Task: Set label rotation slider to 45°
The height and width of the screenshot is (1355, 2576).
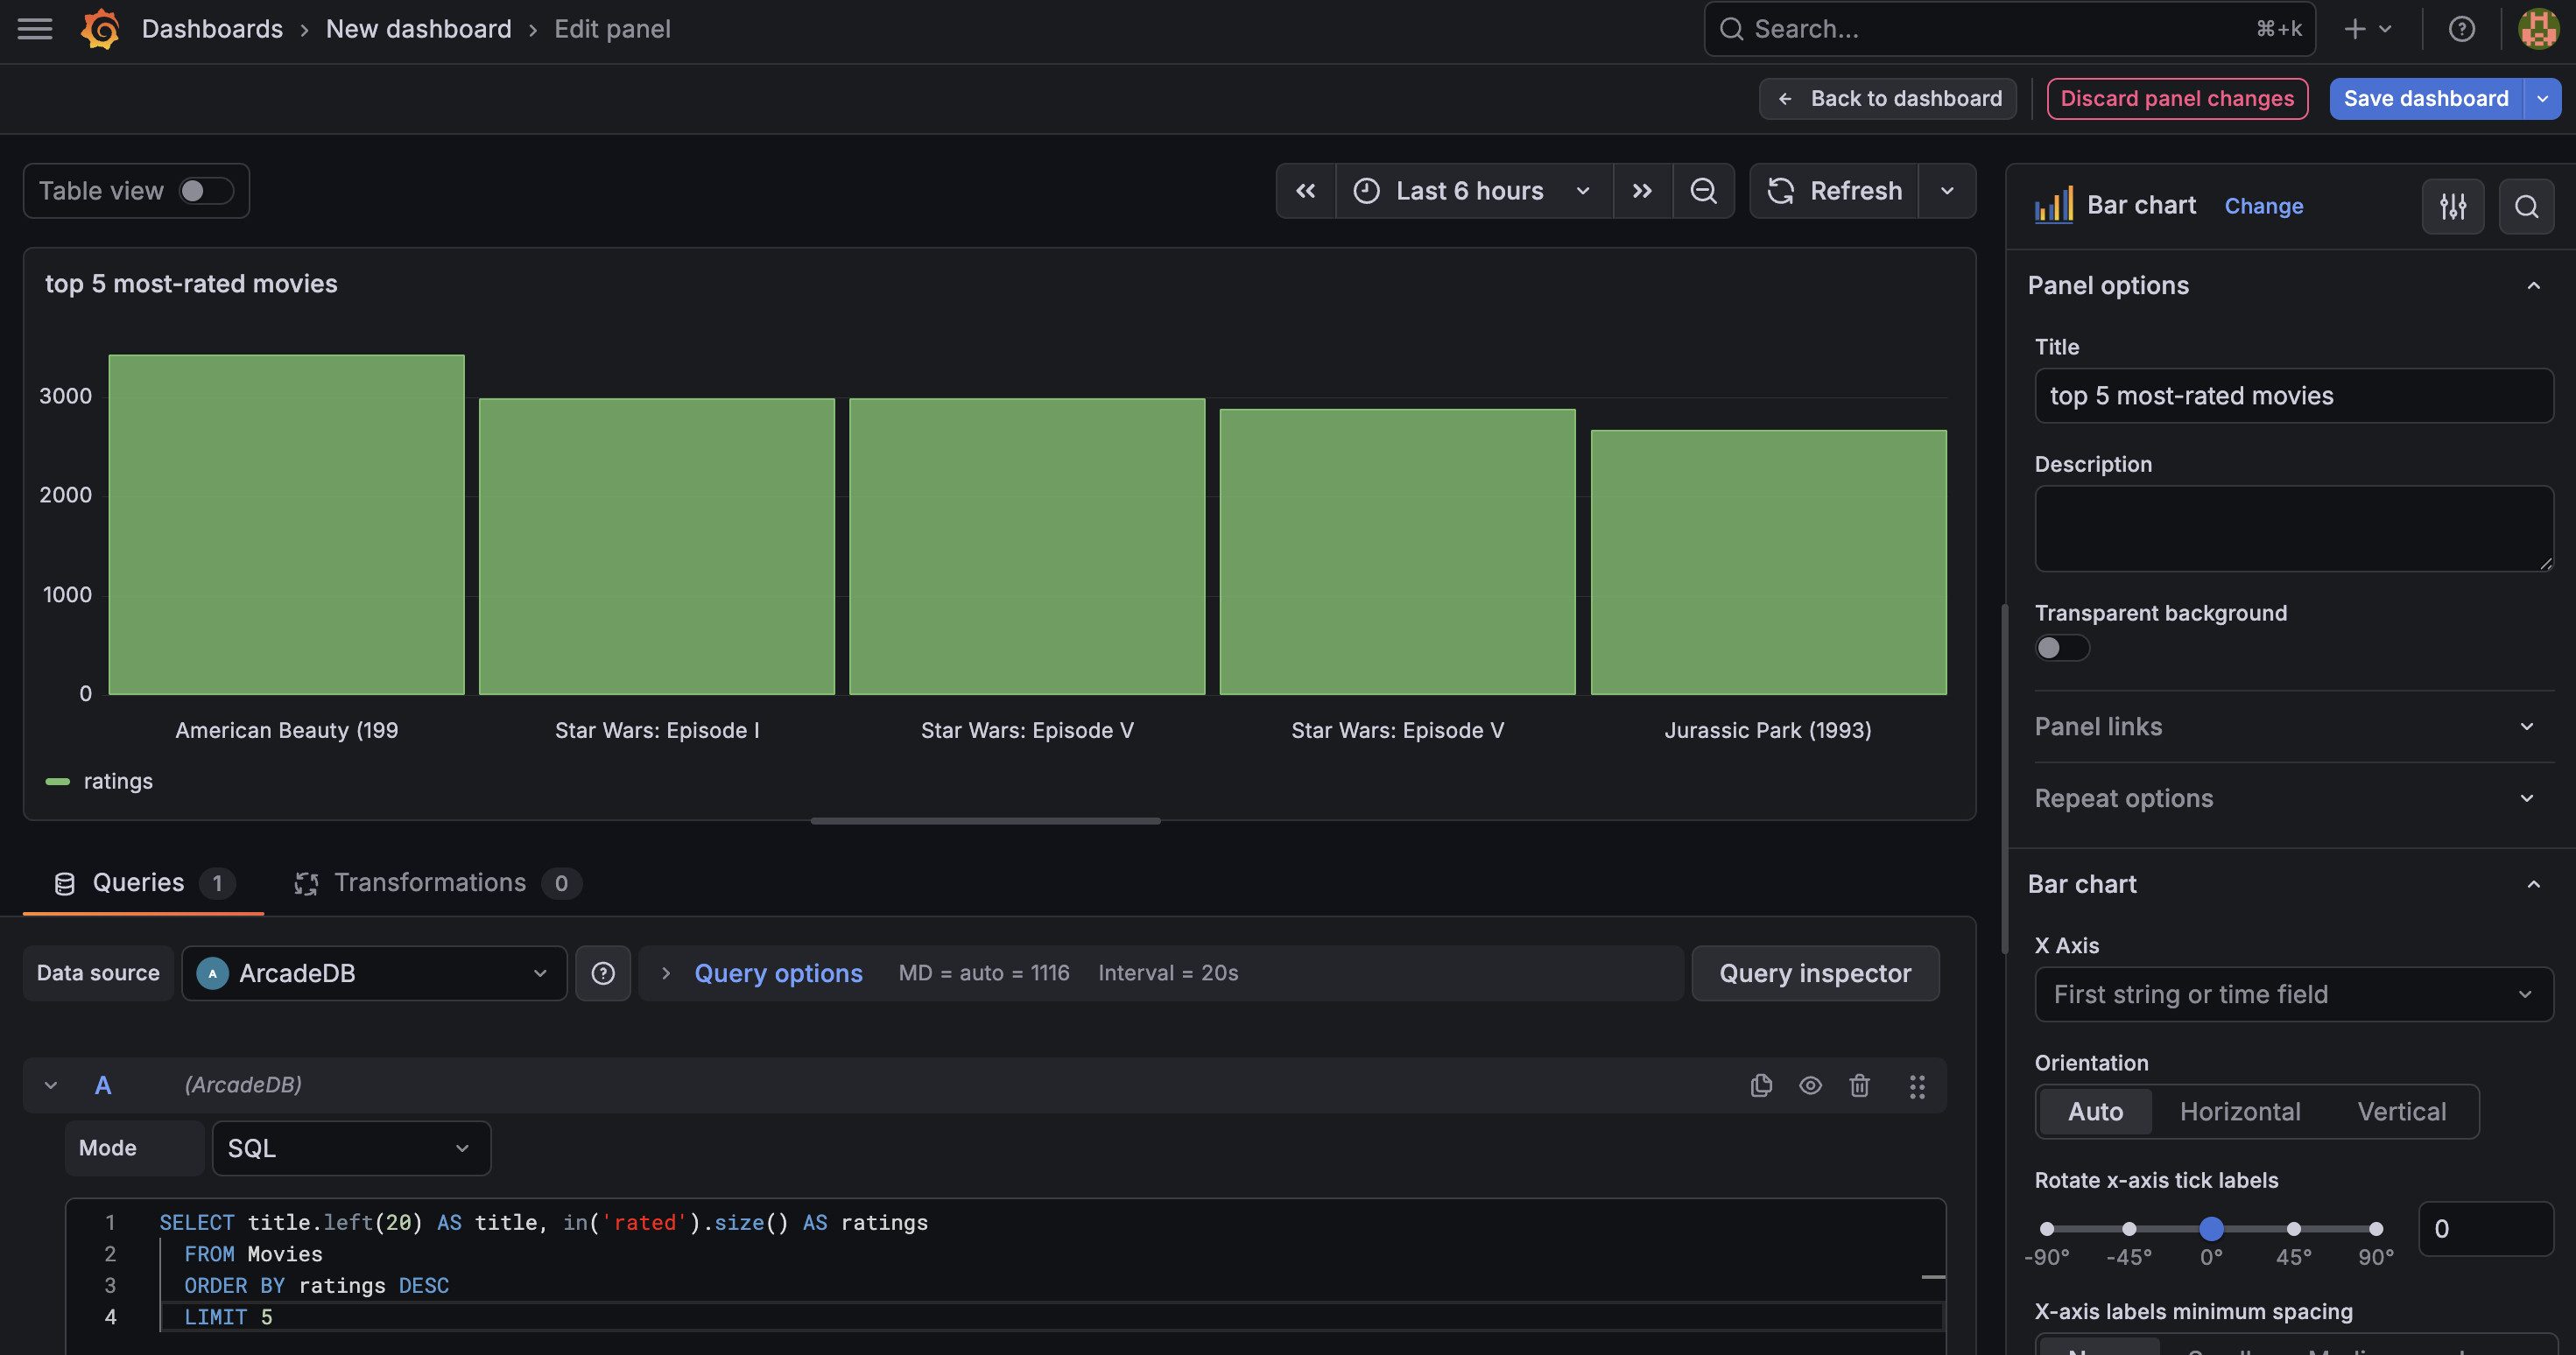Action: [x=2294, y=1229]
